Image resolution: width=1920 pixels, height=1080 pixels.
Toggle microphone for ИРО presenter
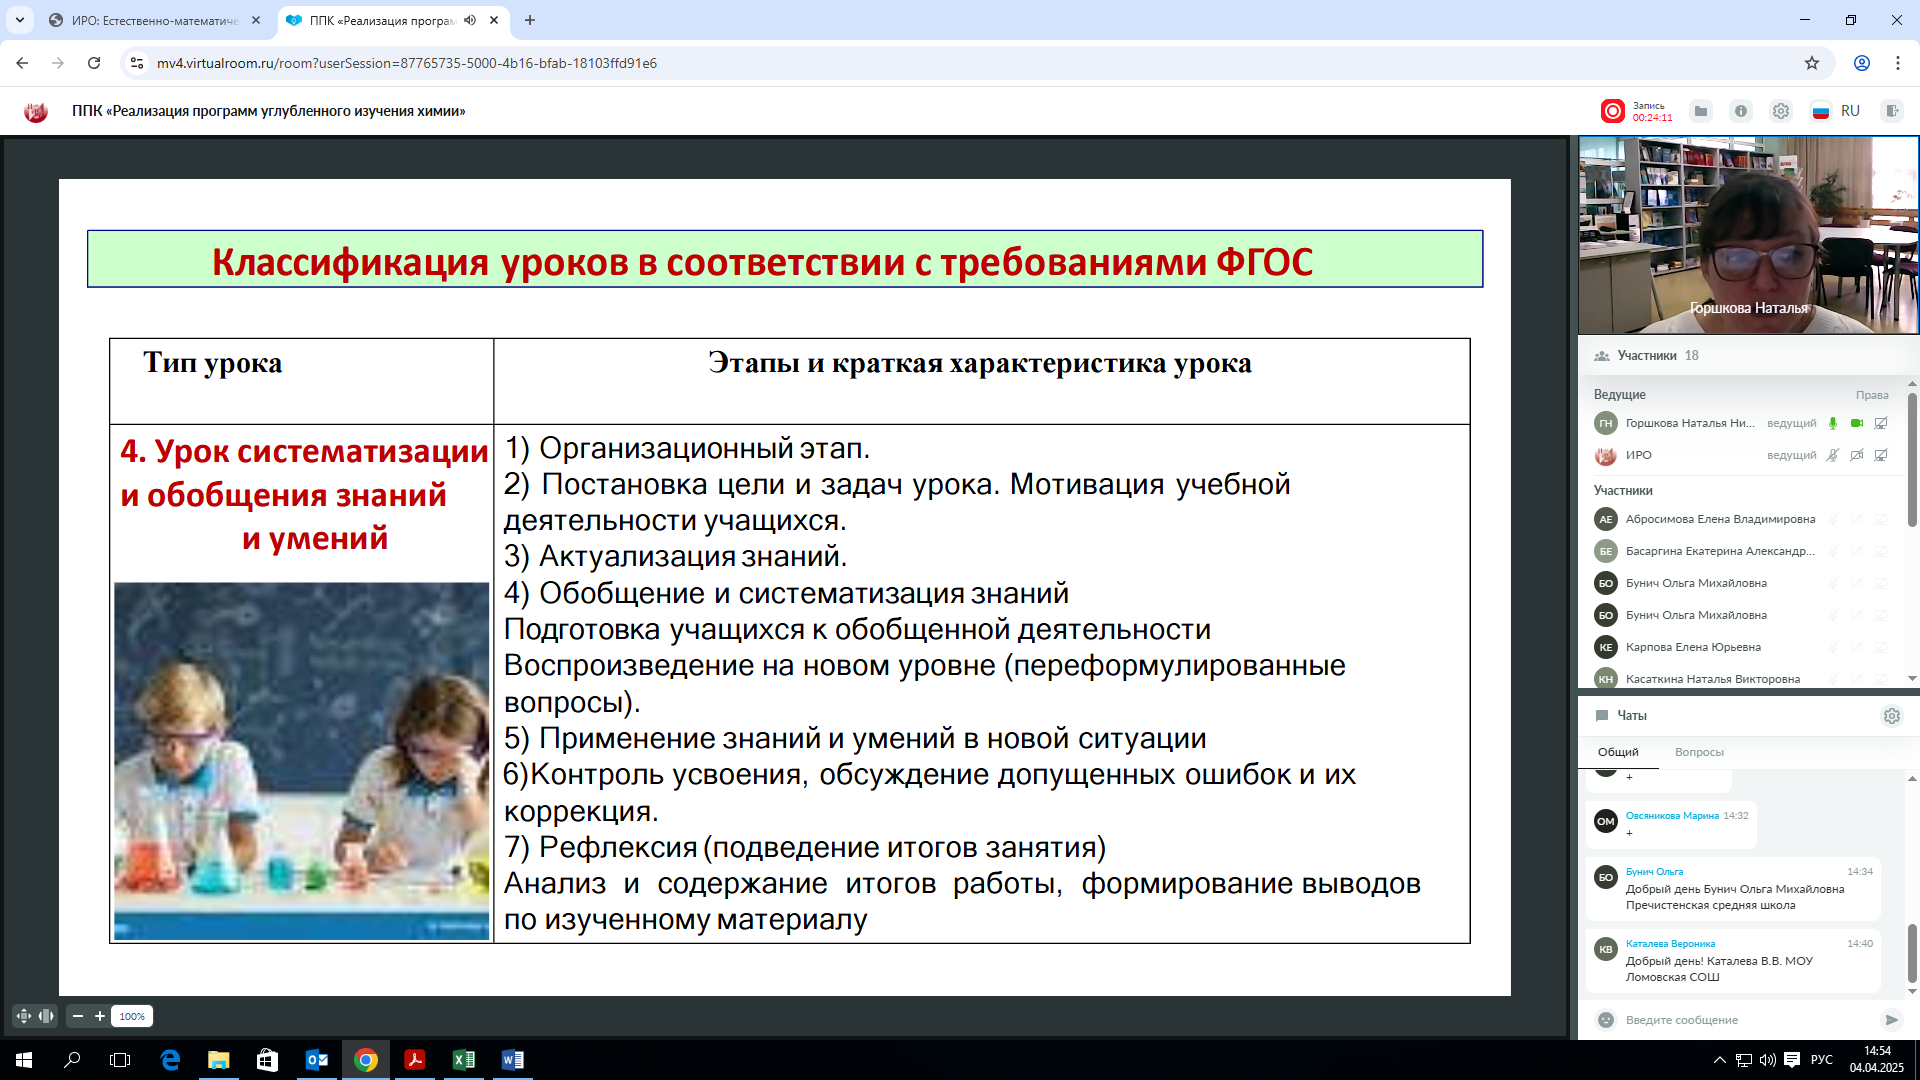click(1833, 456)
